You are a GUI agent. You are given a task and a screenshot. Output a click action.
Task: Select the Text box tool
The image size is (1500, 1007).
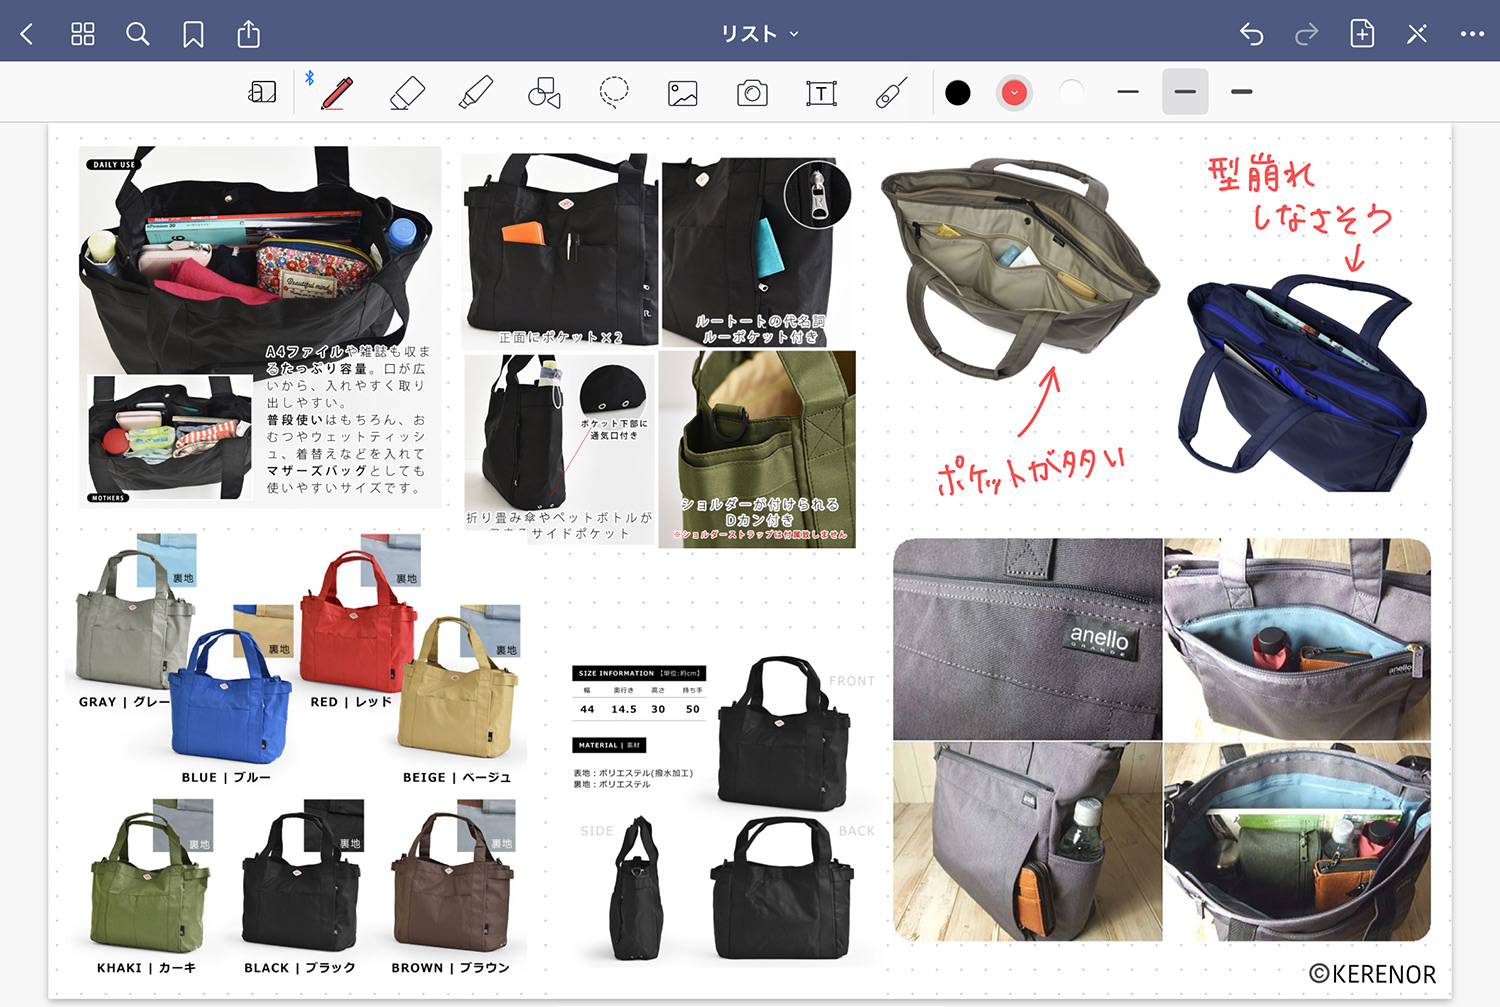click(821, 93)
